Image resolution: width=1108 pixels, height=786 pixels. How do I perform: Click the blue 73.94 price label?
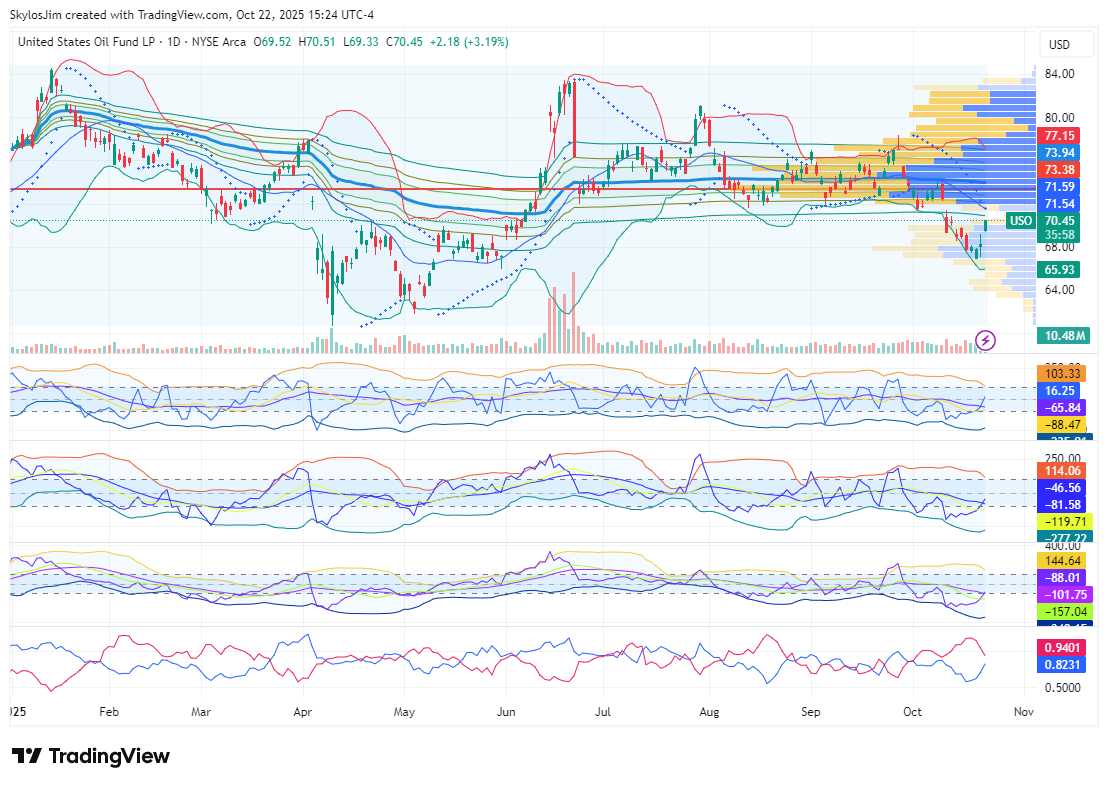point(1059,153)
